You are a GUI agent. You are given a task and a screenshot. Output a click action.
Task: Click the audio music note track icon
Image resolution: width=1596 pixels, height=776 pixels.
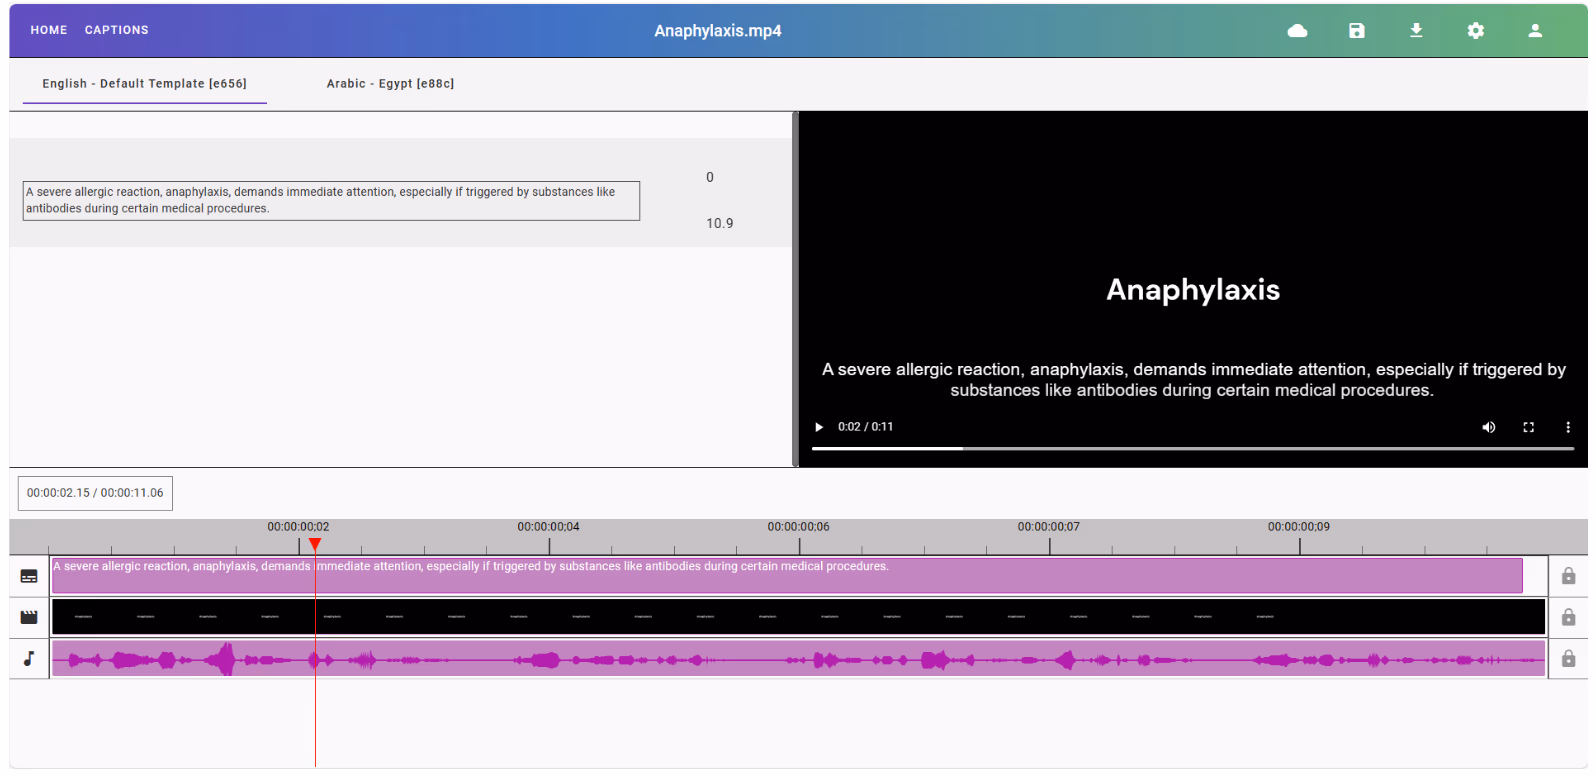pos(29,658)
